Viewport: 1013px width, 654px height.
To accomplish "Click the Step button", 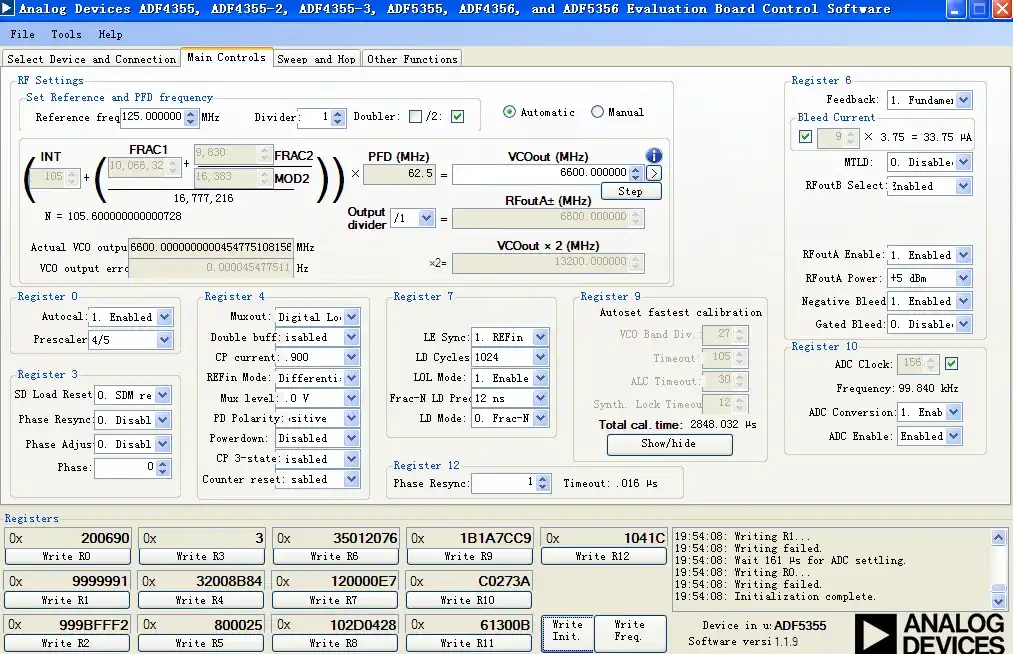I will click(631, 191).
